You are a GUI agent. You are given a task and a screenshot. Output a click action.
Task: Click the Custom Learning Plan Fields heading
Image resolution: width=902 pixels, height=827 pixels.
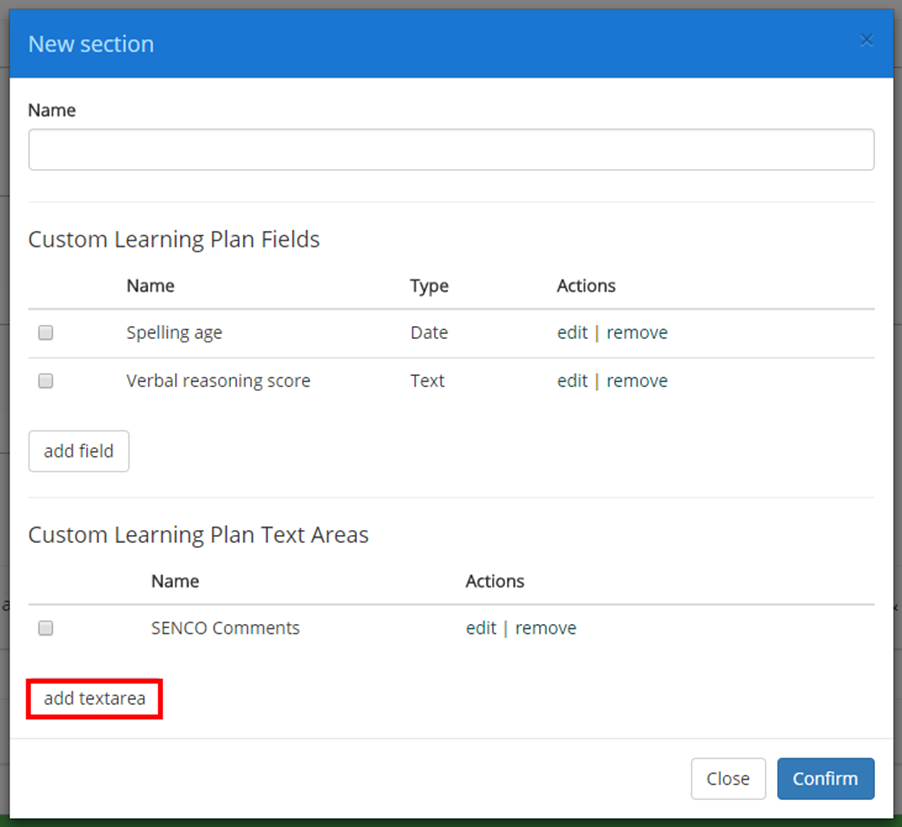tap(173, 239)
